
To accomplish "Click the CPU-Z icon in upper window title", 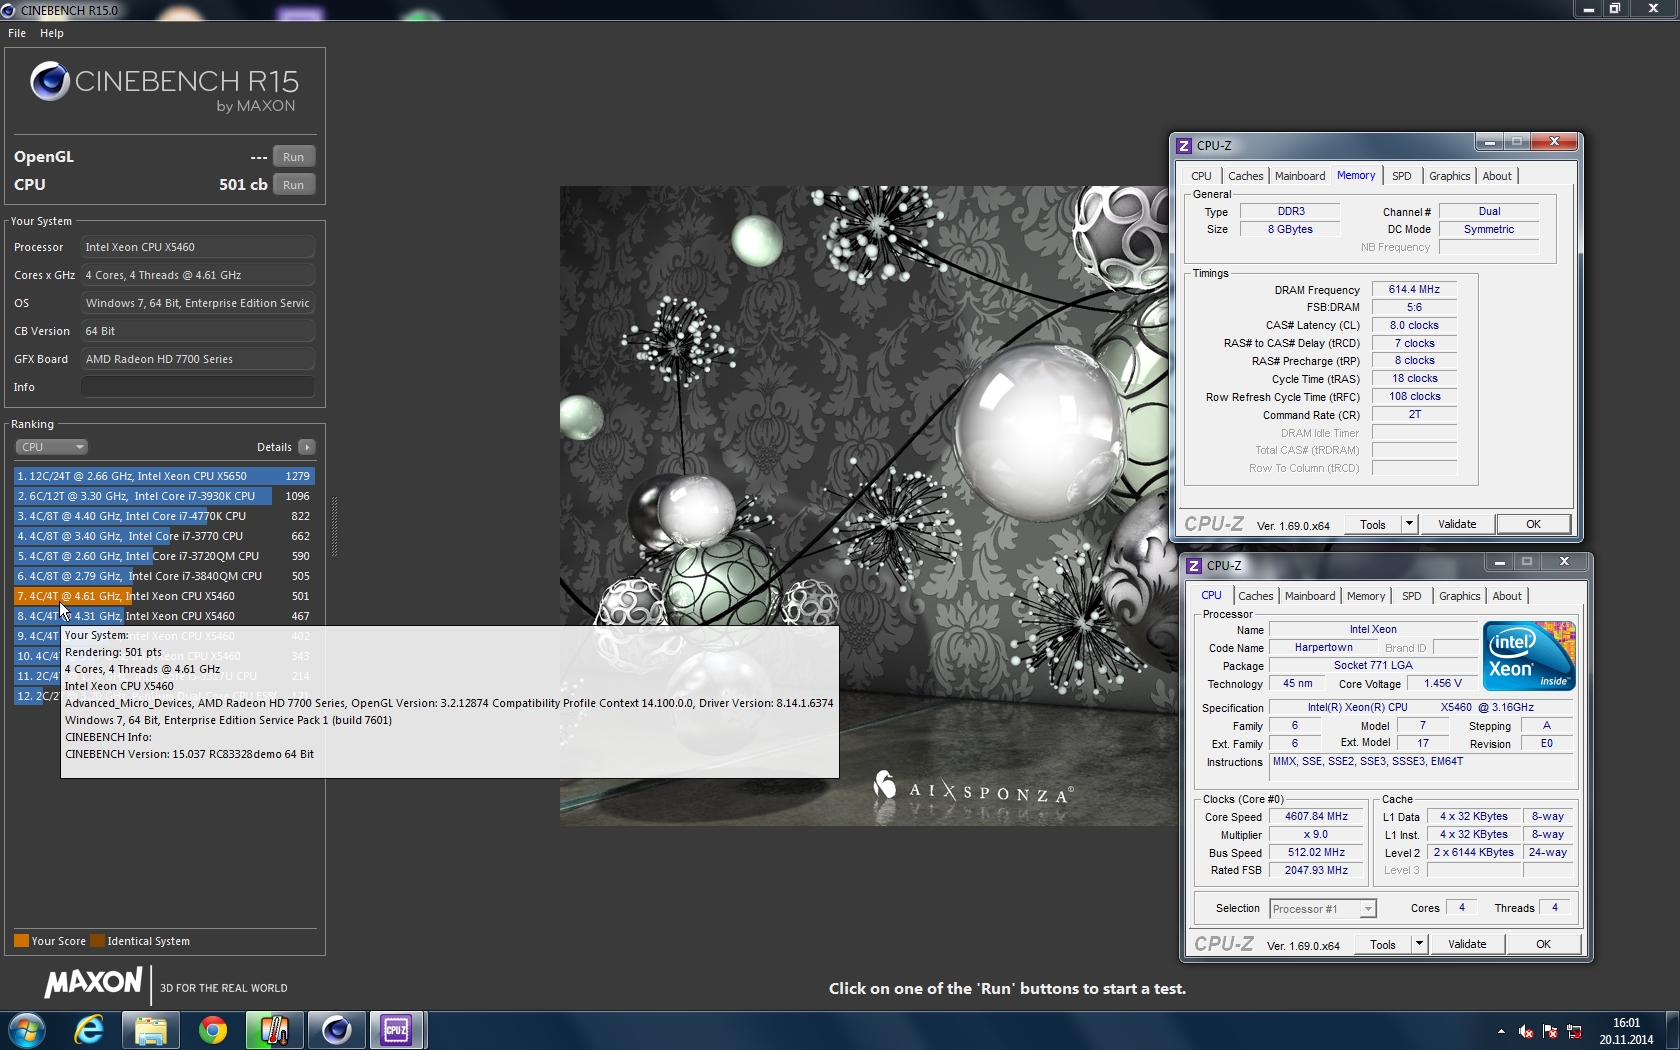I will pyautogui.click(x=1184, y=146).
